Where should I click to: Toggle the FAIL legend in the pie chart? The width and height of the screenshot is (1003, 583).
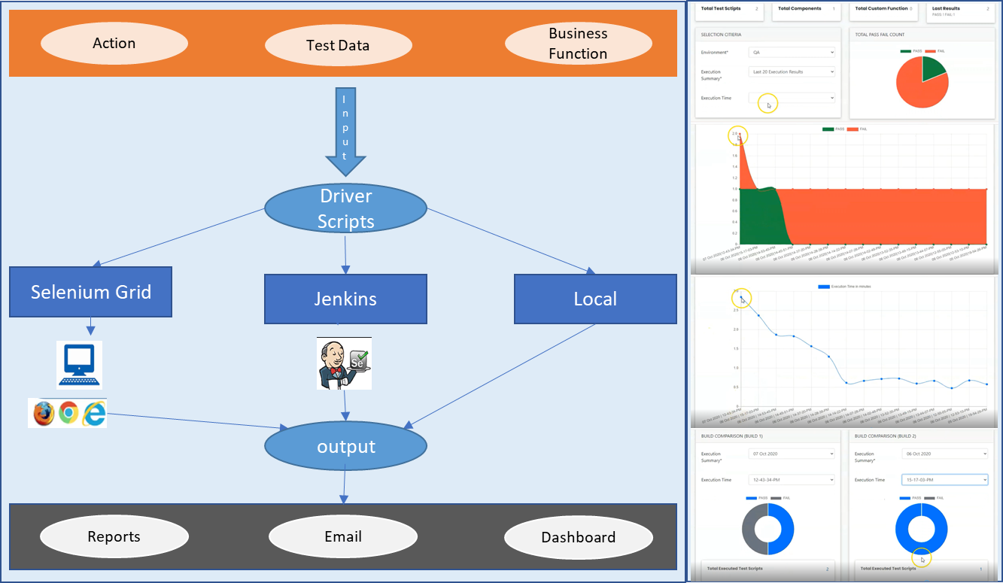point(936,51)
